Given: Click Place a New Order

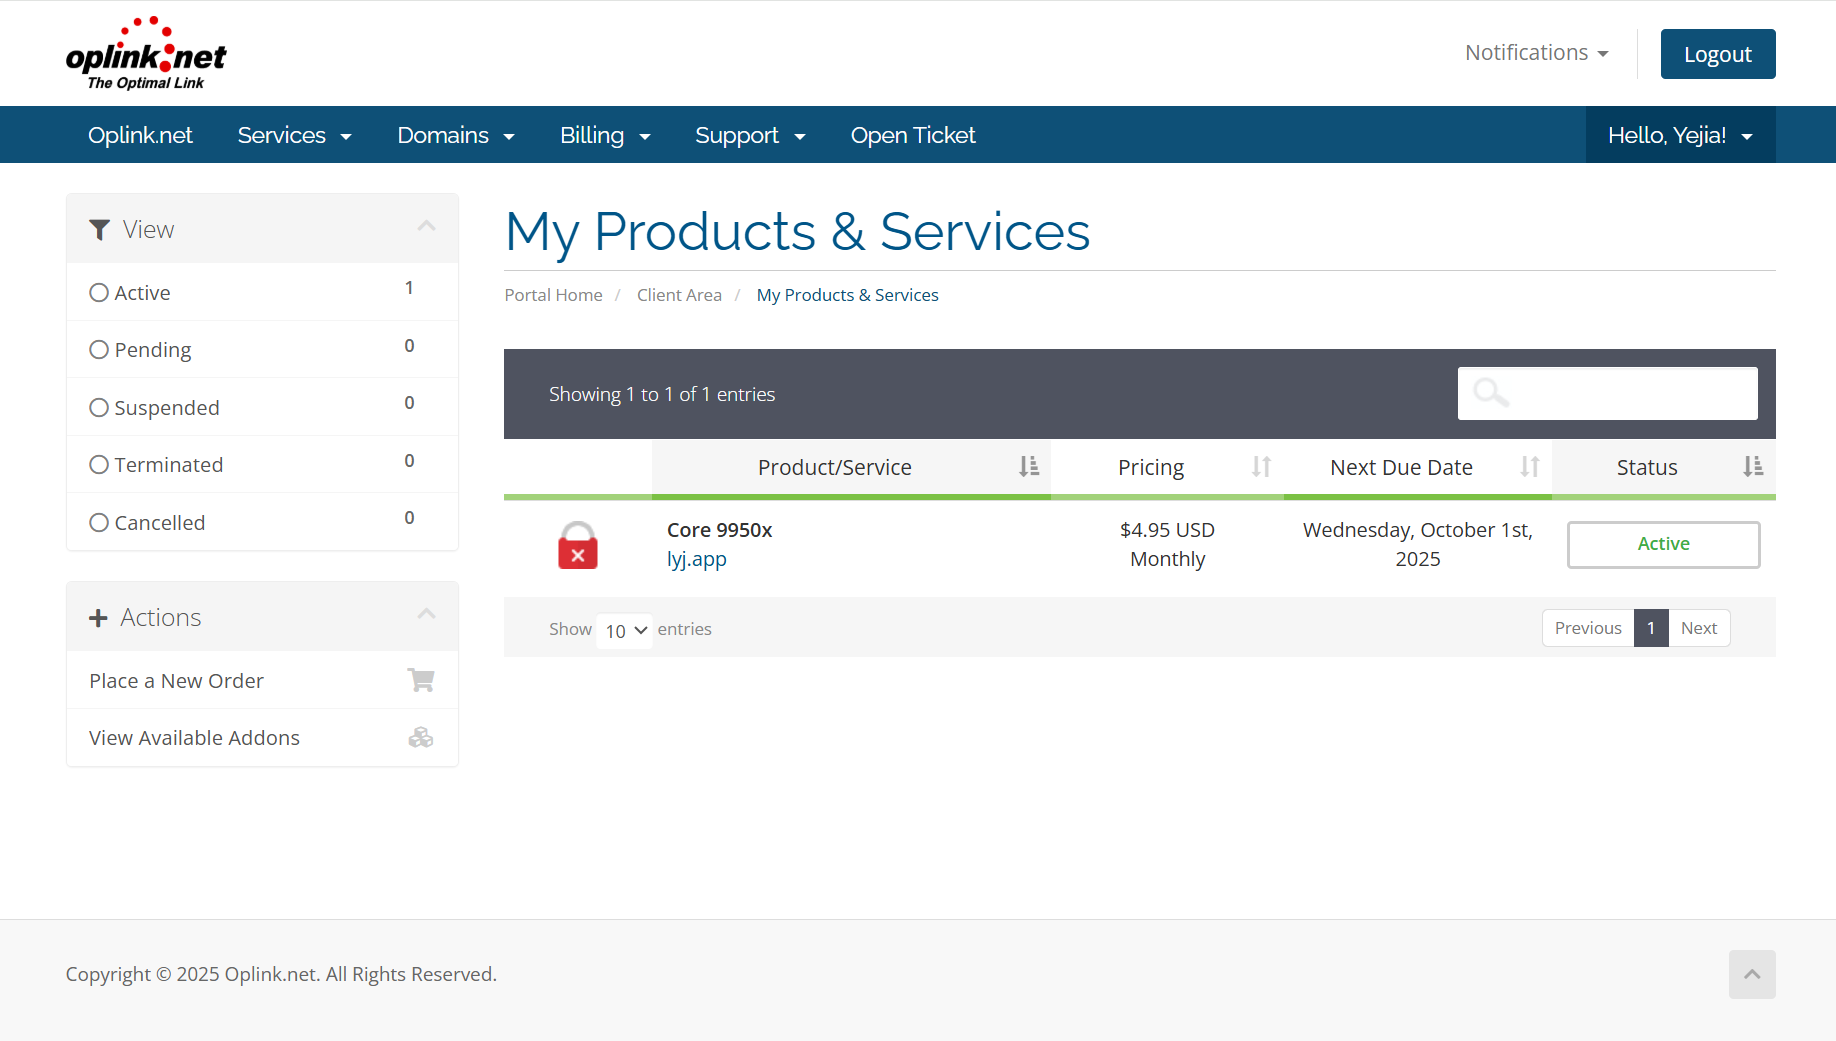Looking at the screenshot, I should [262, 681].
